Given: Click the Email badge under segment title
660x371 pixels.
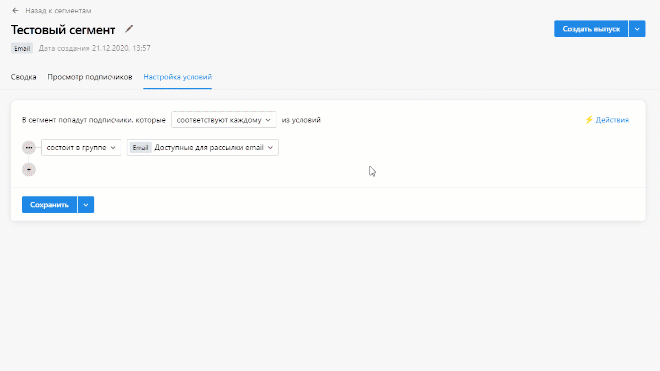Looking at the screenshot, I should click(22, 48).
